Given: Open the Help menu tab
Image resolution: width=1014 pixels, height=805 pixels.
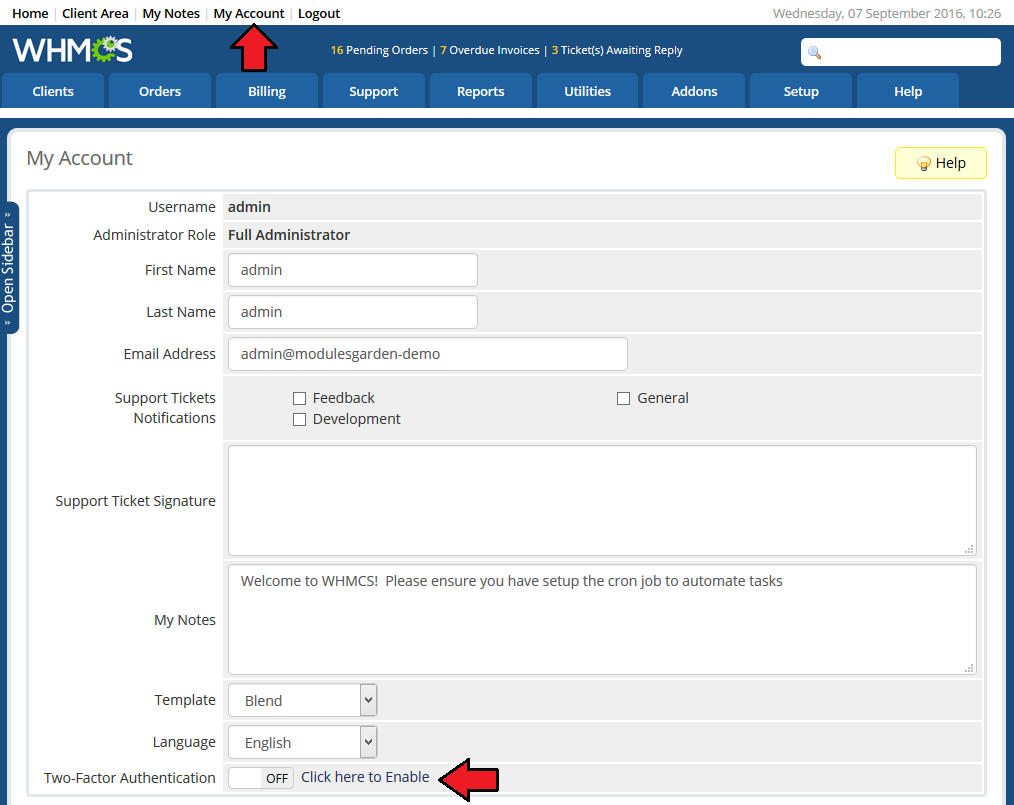Looking at the screenshot, I should (x=908, y=91).
